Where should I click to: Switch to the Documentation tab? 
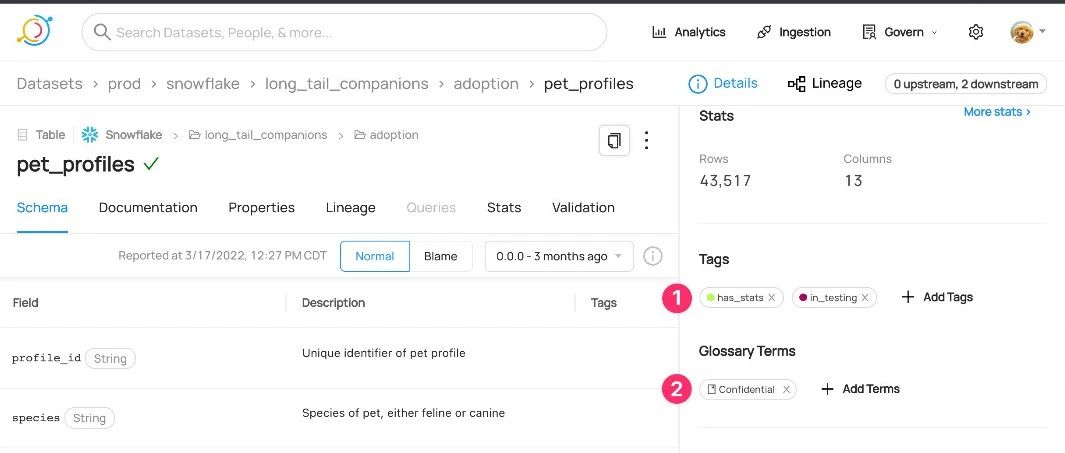coord(148,208)
